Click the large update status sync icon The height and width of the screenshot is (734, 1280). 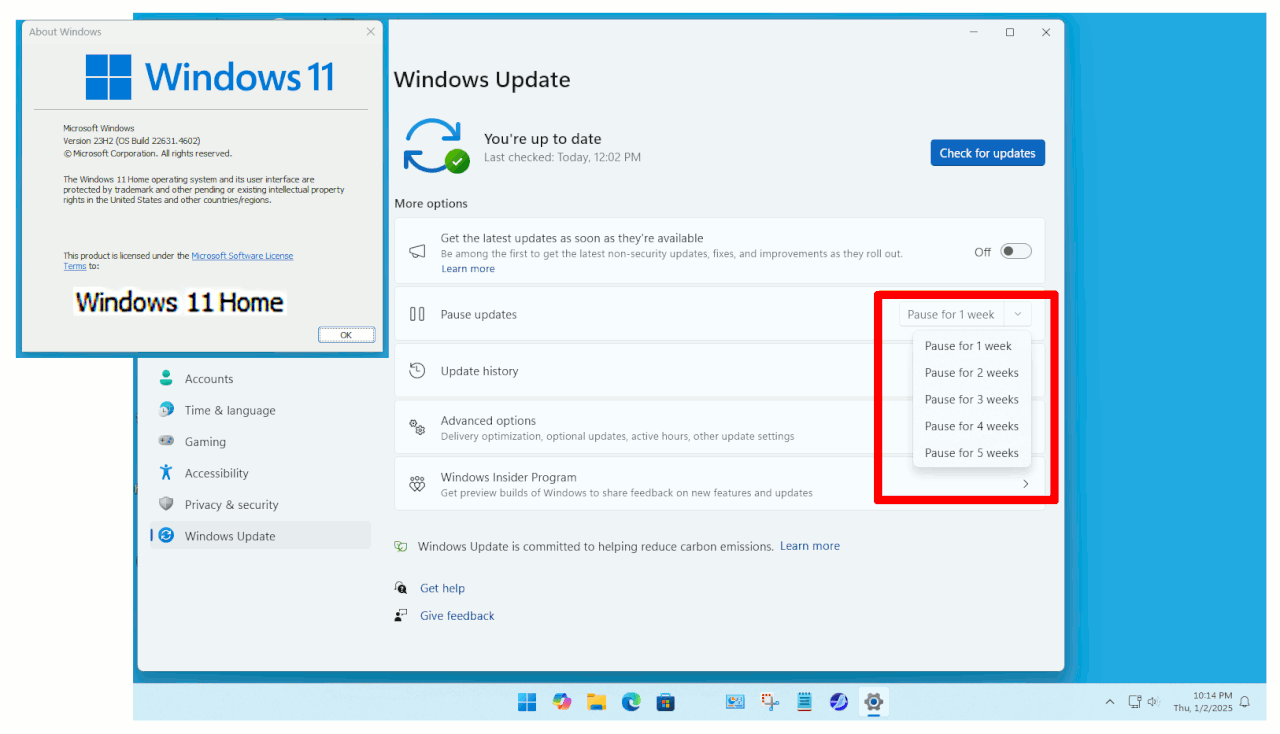[x=435, y=146]
